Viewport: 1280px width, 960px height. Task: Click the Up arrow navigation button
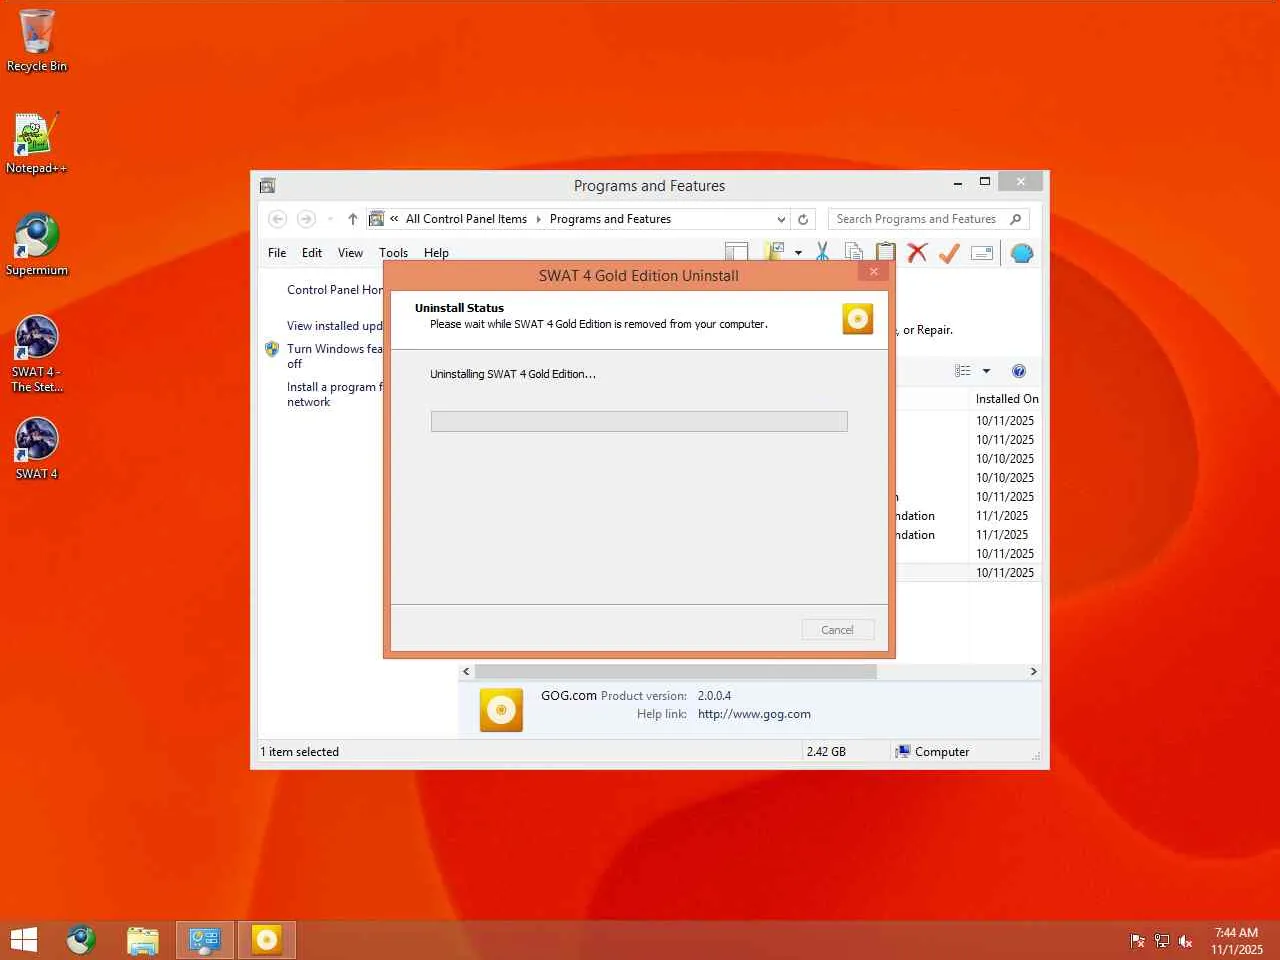point(352,219)
